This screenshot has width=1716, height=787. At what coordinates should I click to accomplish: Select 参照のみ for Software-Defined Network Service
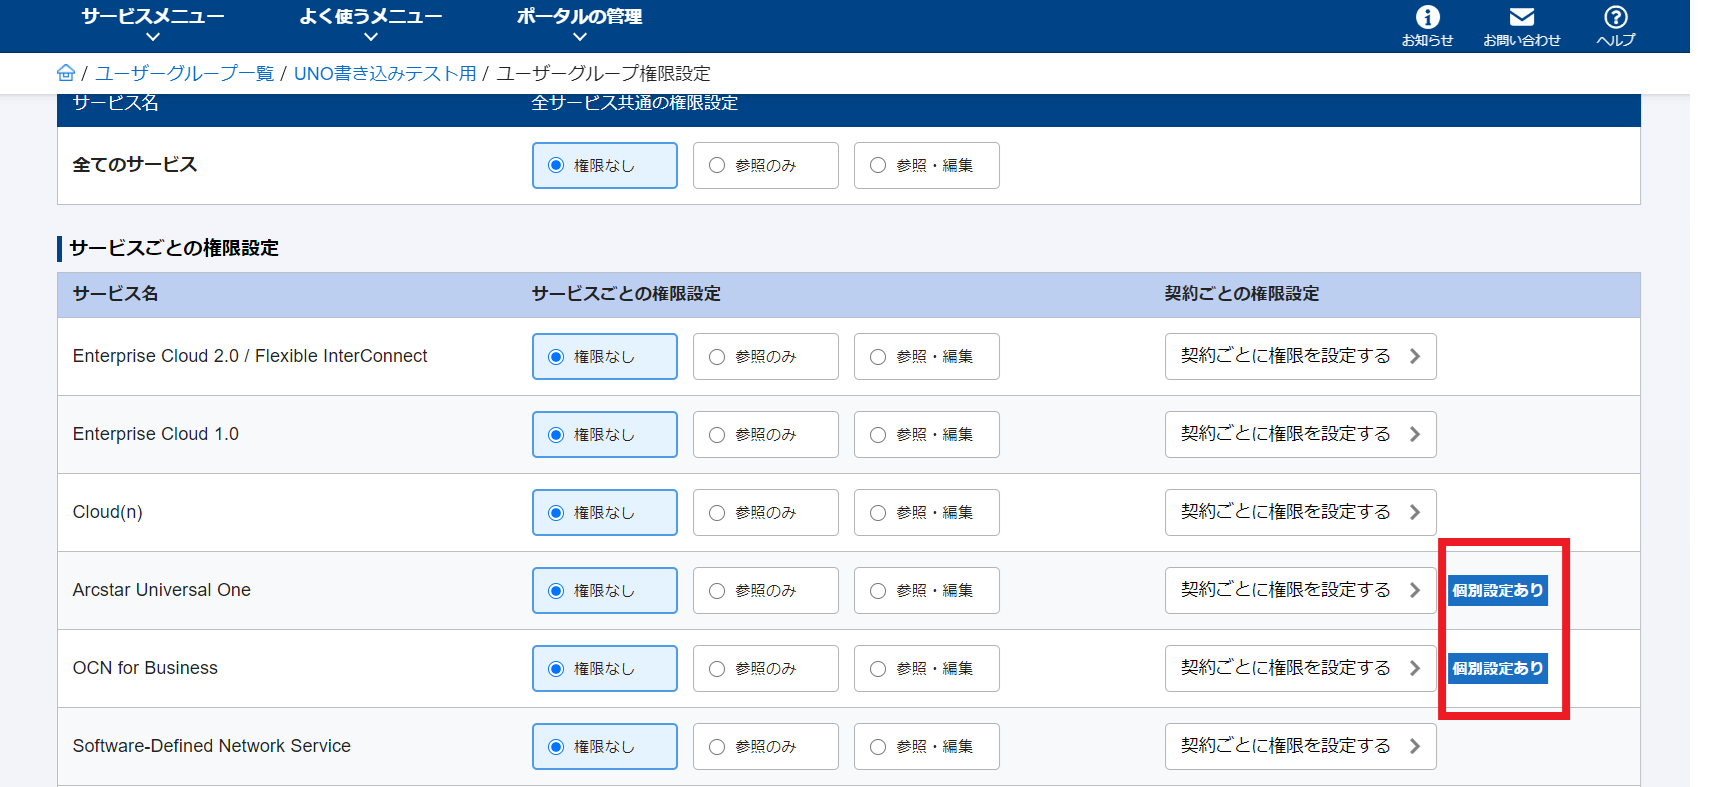click(x=765, y=746)
